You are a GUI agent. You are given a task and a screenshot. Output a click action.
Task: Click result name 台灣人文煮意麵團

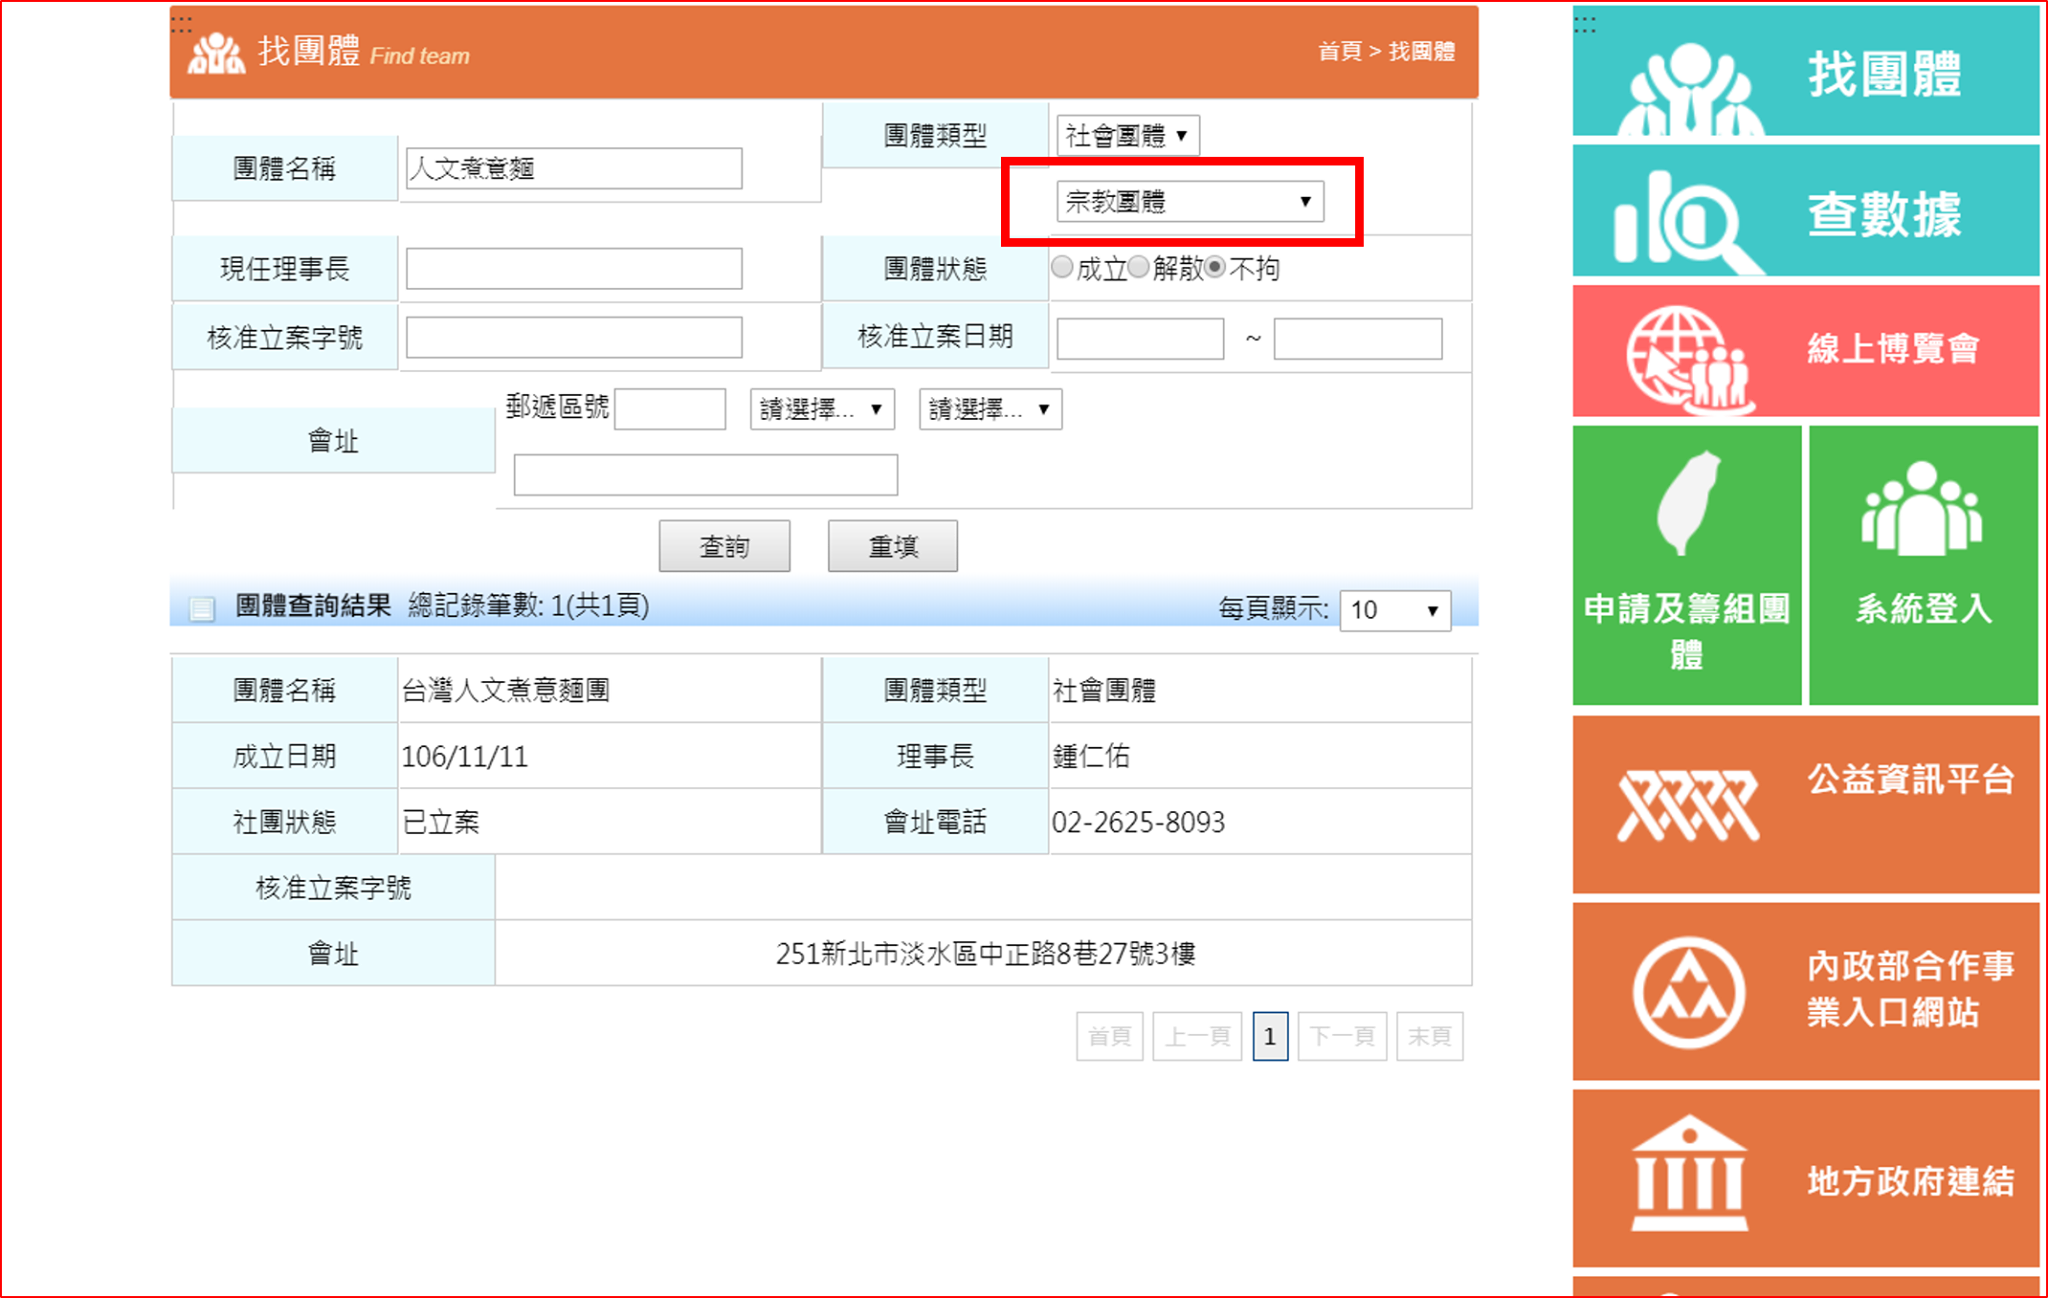506,690
